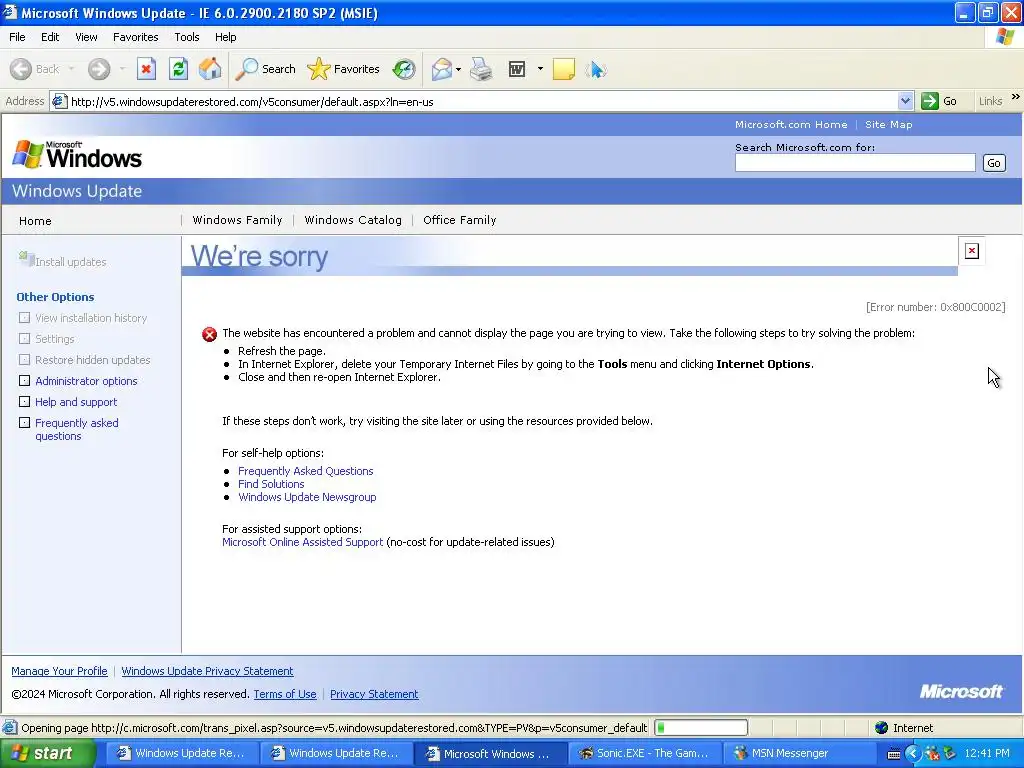Image resolution: width=1024 pixels, height=768 pixels.
Task: Click the Go button beside address bar
Action: point(940,101)
